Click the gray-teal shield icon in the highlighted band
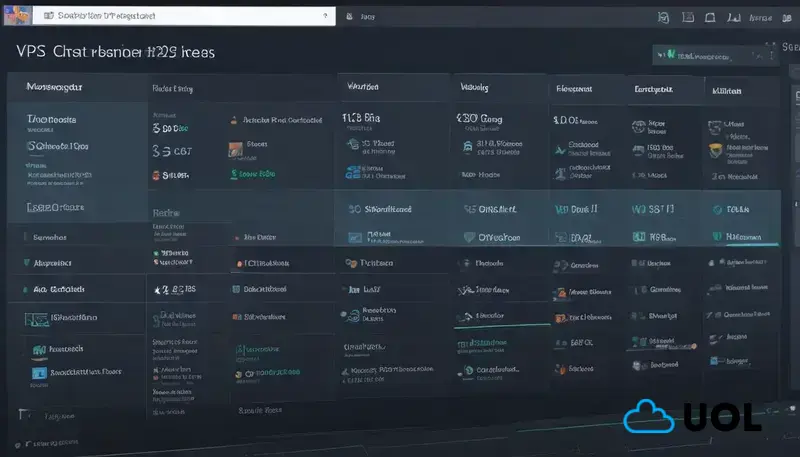Image resolution: width=800 pixels, height=457 pixels. point(469,237)
